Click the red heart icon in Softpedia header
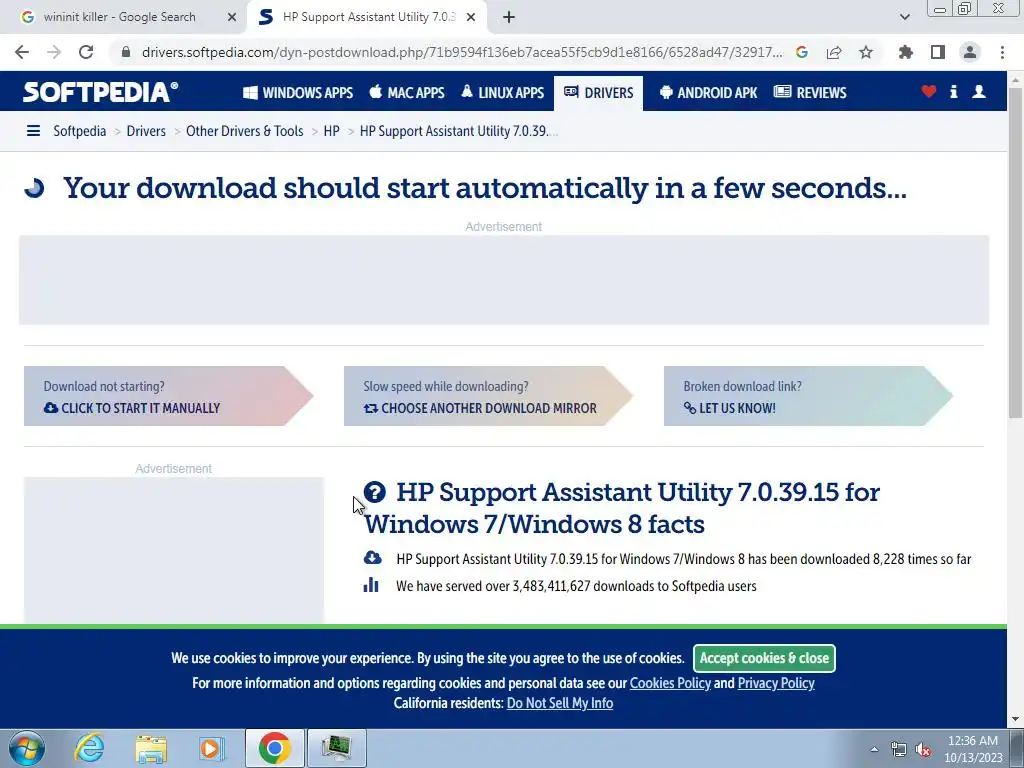This screenshot has height=768, width=1024. click(x=929, y=91)
